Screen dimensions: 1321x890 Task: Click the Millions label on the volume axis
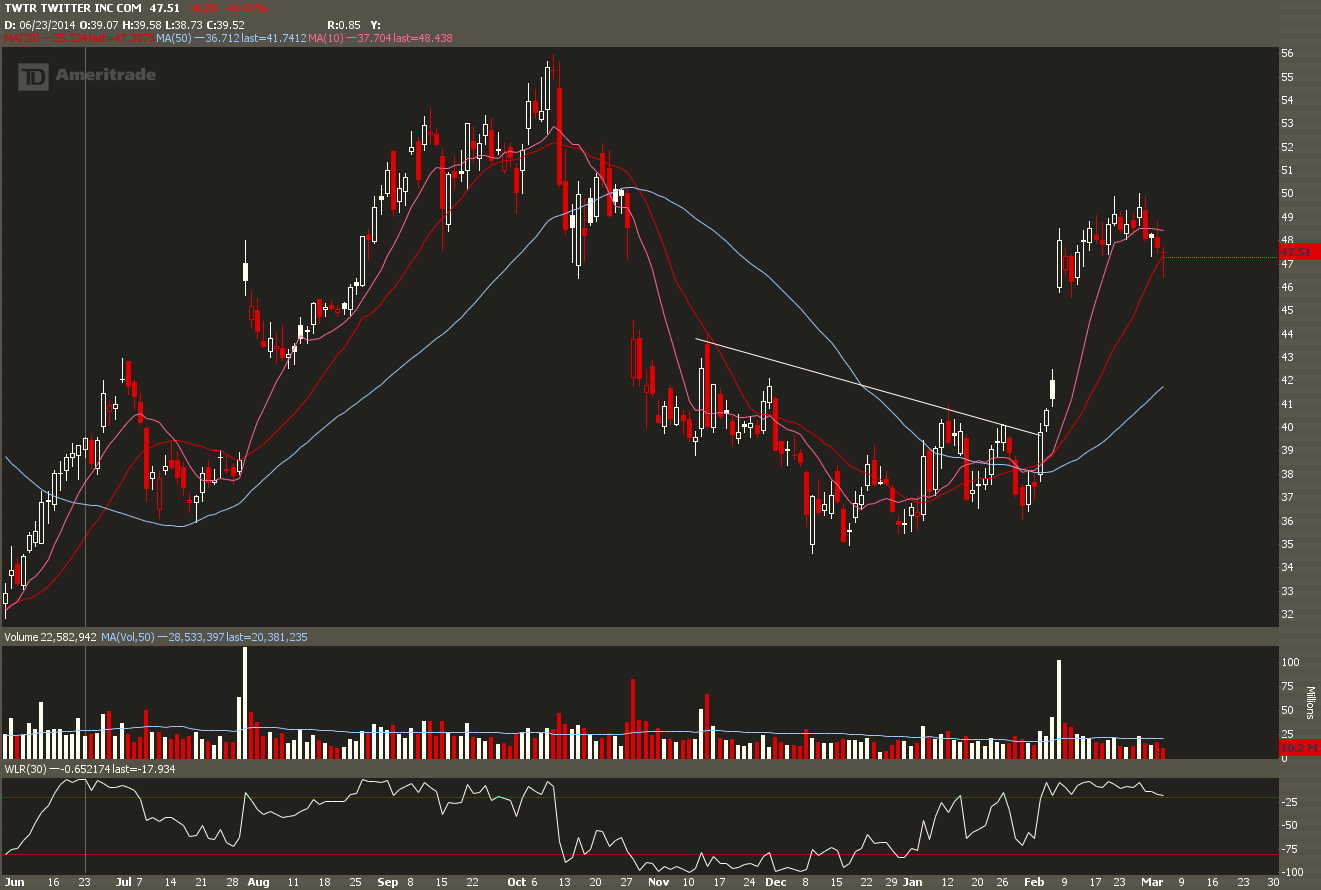(x=1310, y=705)
